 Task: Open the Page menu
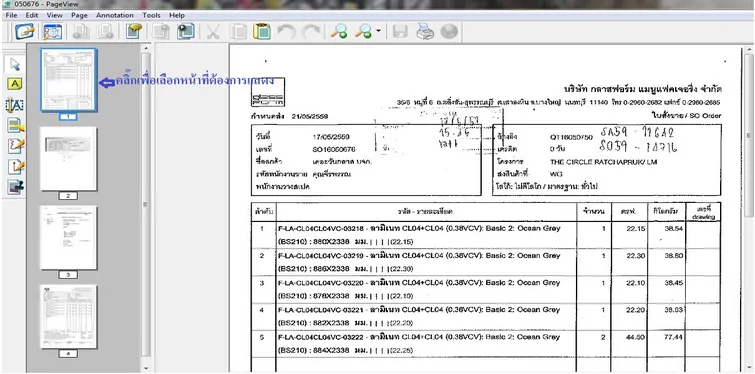(79, 15)
